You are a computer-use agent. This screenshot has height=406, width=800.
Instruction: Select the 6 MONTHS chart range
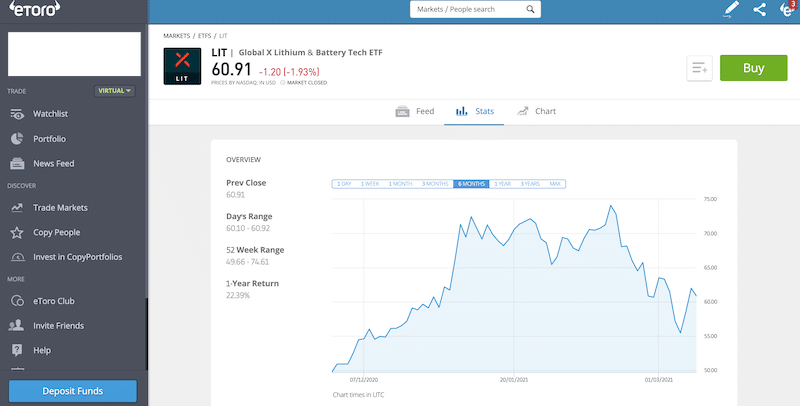pos(471,184)
